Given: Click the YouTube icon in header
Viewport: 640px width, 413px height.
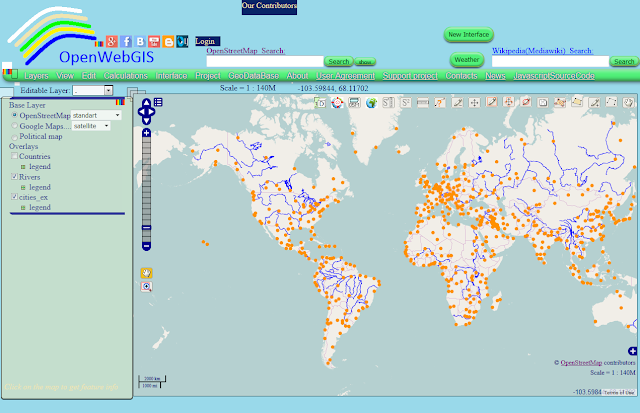Looking at the screenshot, I should pyautogui.click(x=154, y=41).
